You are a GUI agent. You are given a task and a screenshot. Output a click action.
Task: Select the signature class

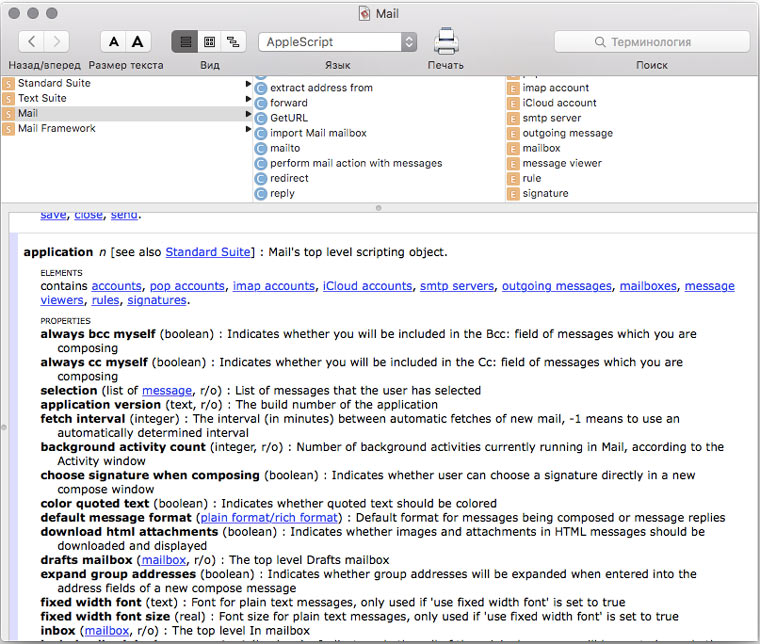pos(545,193)
